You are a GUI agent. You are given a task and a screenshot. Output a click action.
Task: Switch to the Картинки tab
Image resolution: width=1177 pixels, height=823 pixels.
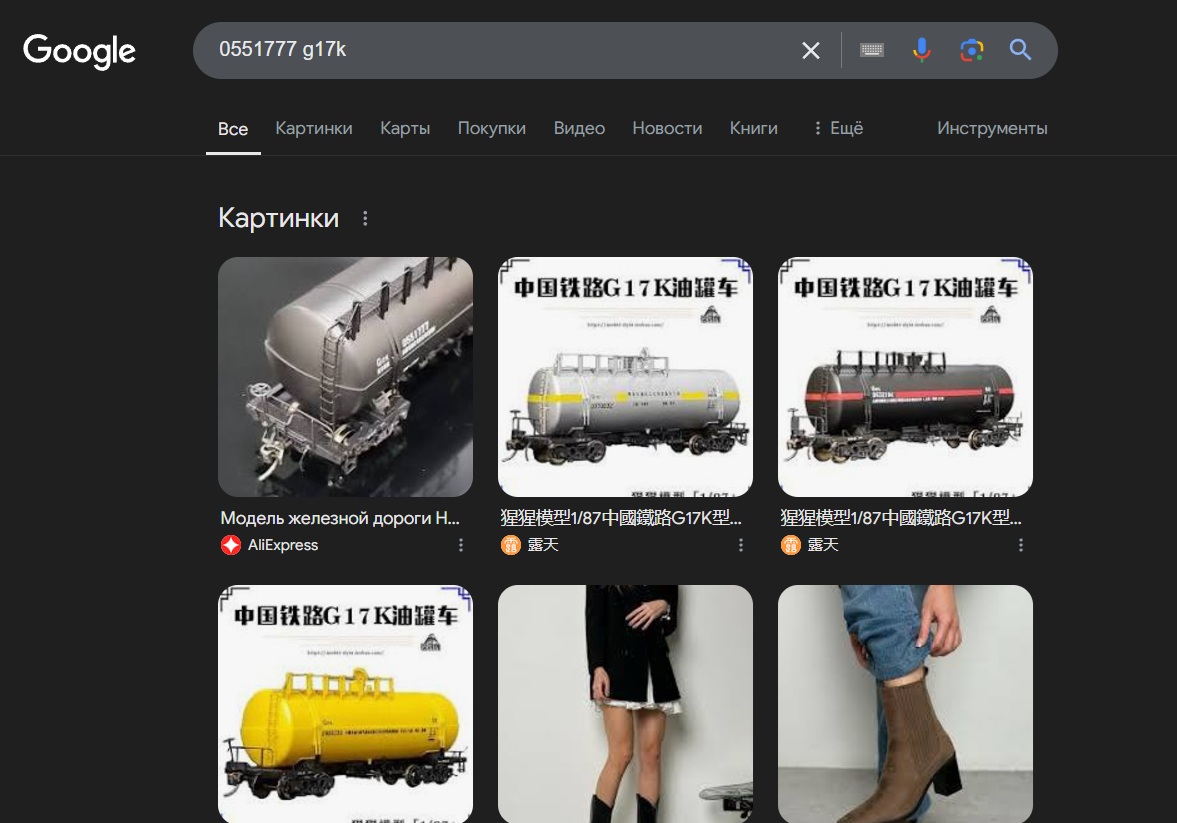tap(314, 128)
